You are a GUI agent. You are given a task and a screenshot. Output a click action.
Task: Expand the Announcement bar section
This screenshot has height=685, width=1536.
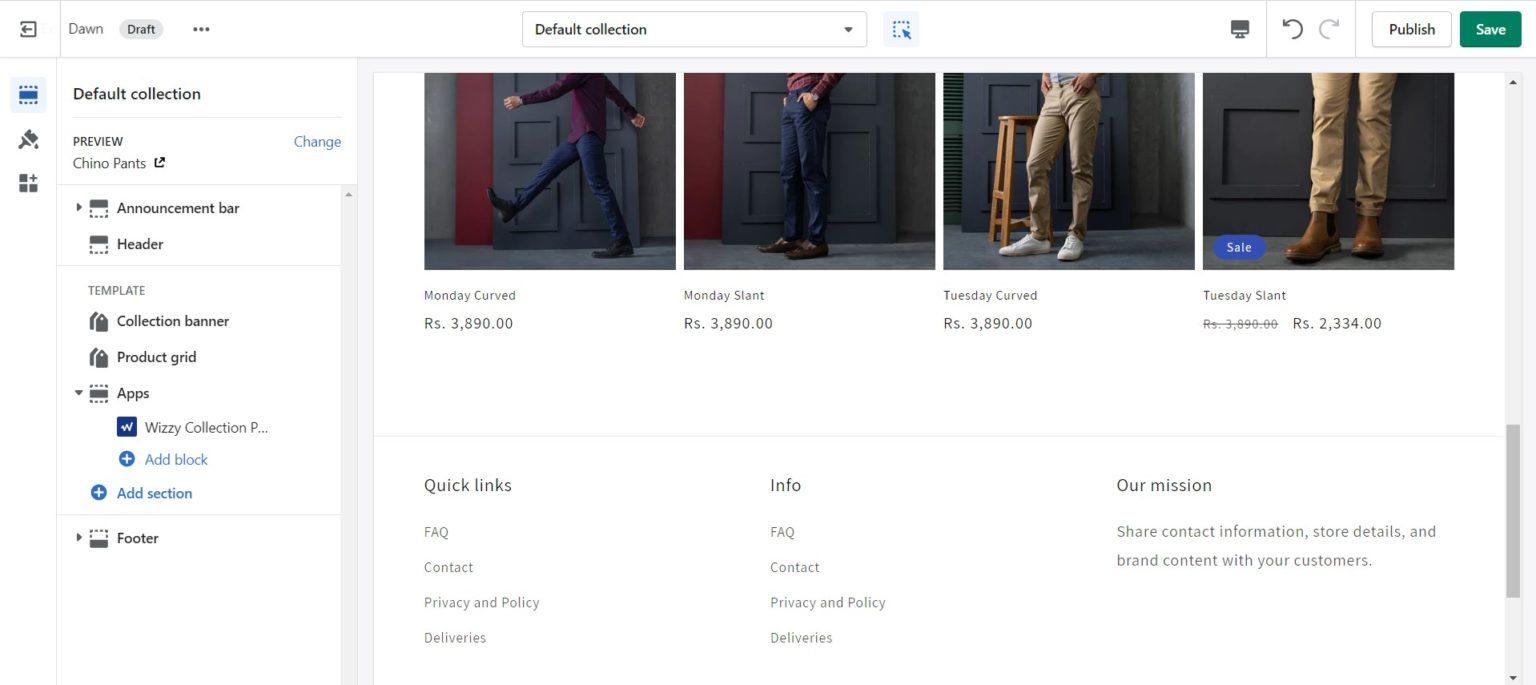80,208
